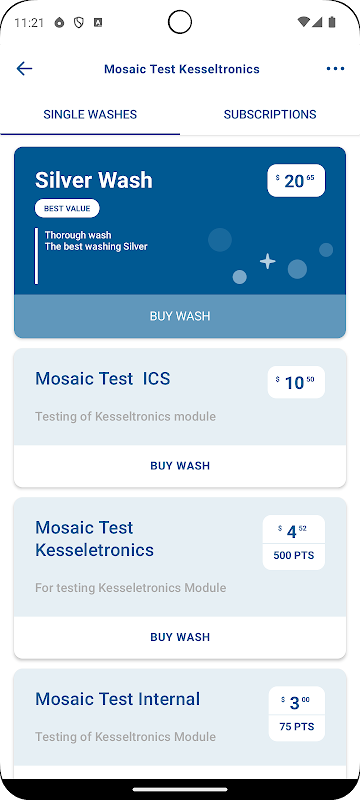Open the three-dot overflow menu
The image size is (360, 800).
(335, 68)
